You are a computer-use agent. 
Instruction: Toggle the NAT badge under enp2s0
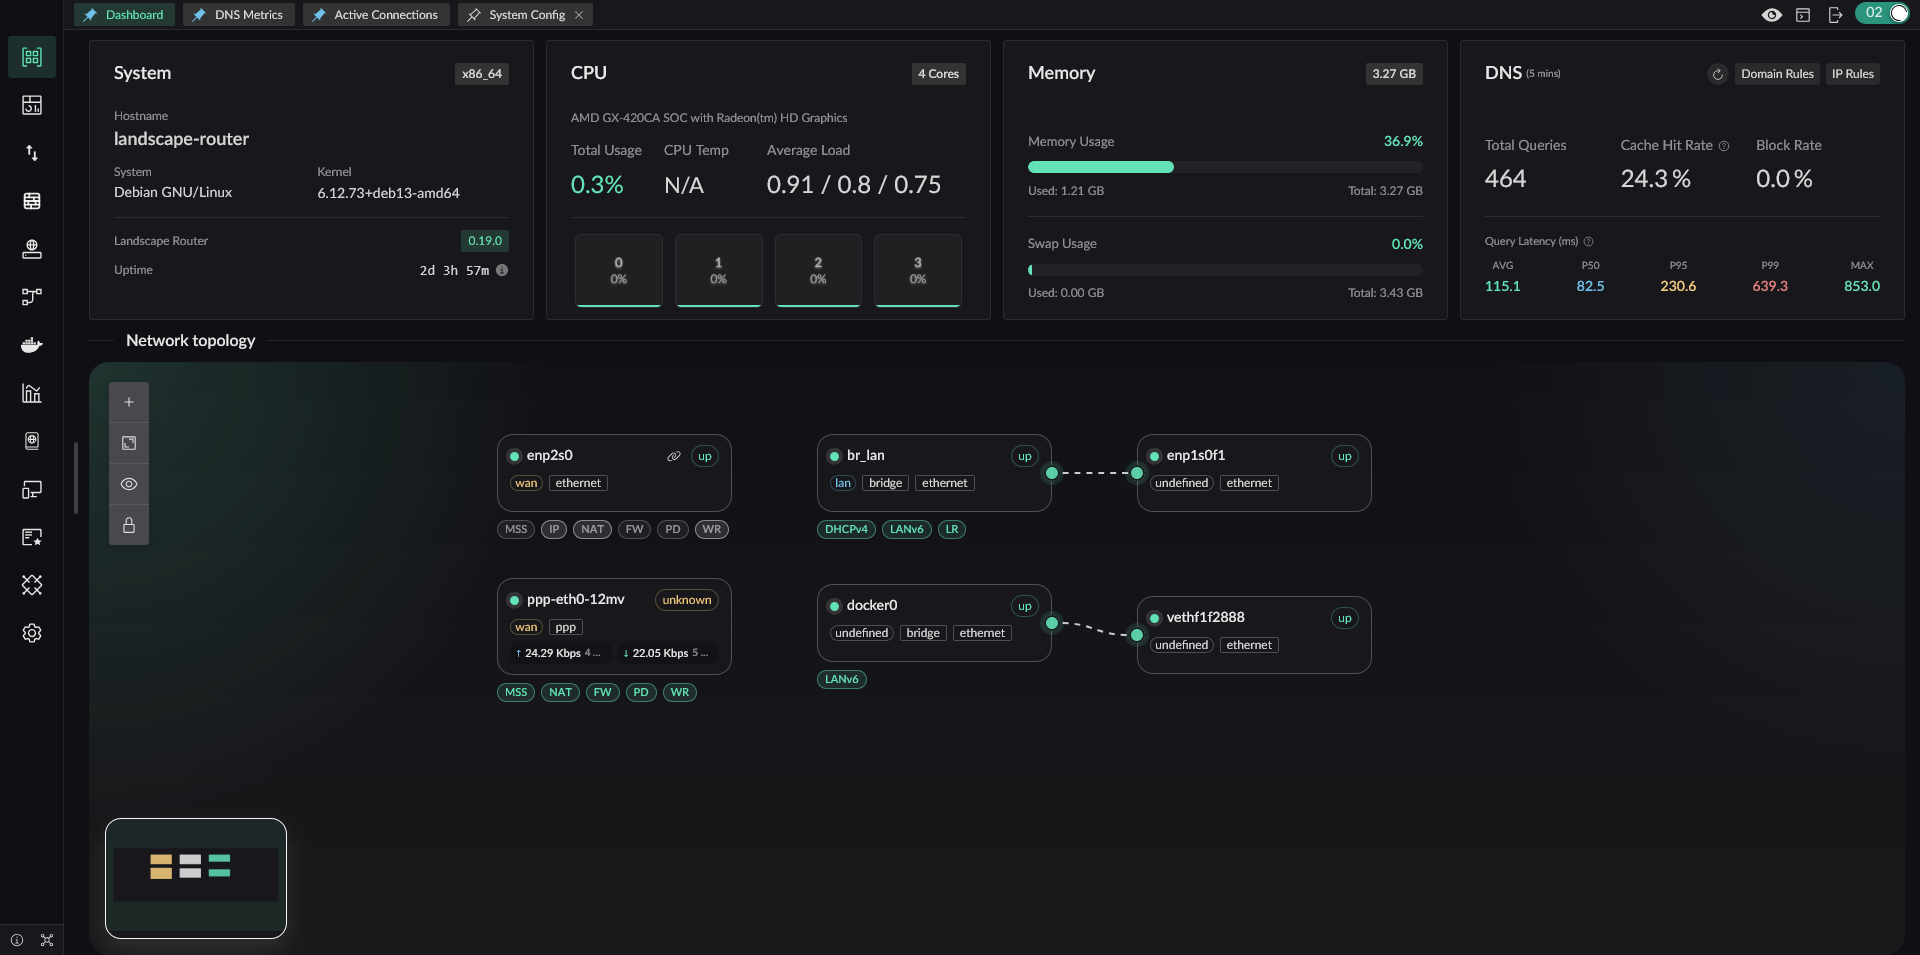tap(592, 530)
